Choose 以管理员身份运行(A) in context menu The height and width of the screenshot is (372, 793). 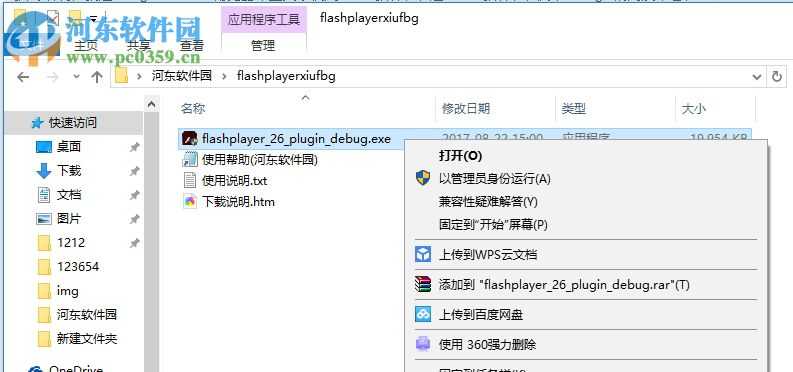495,178
